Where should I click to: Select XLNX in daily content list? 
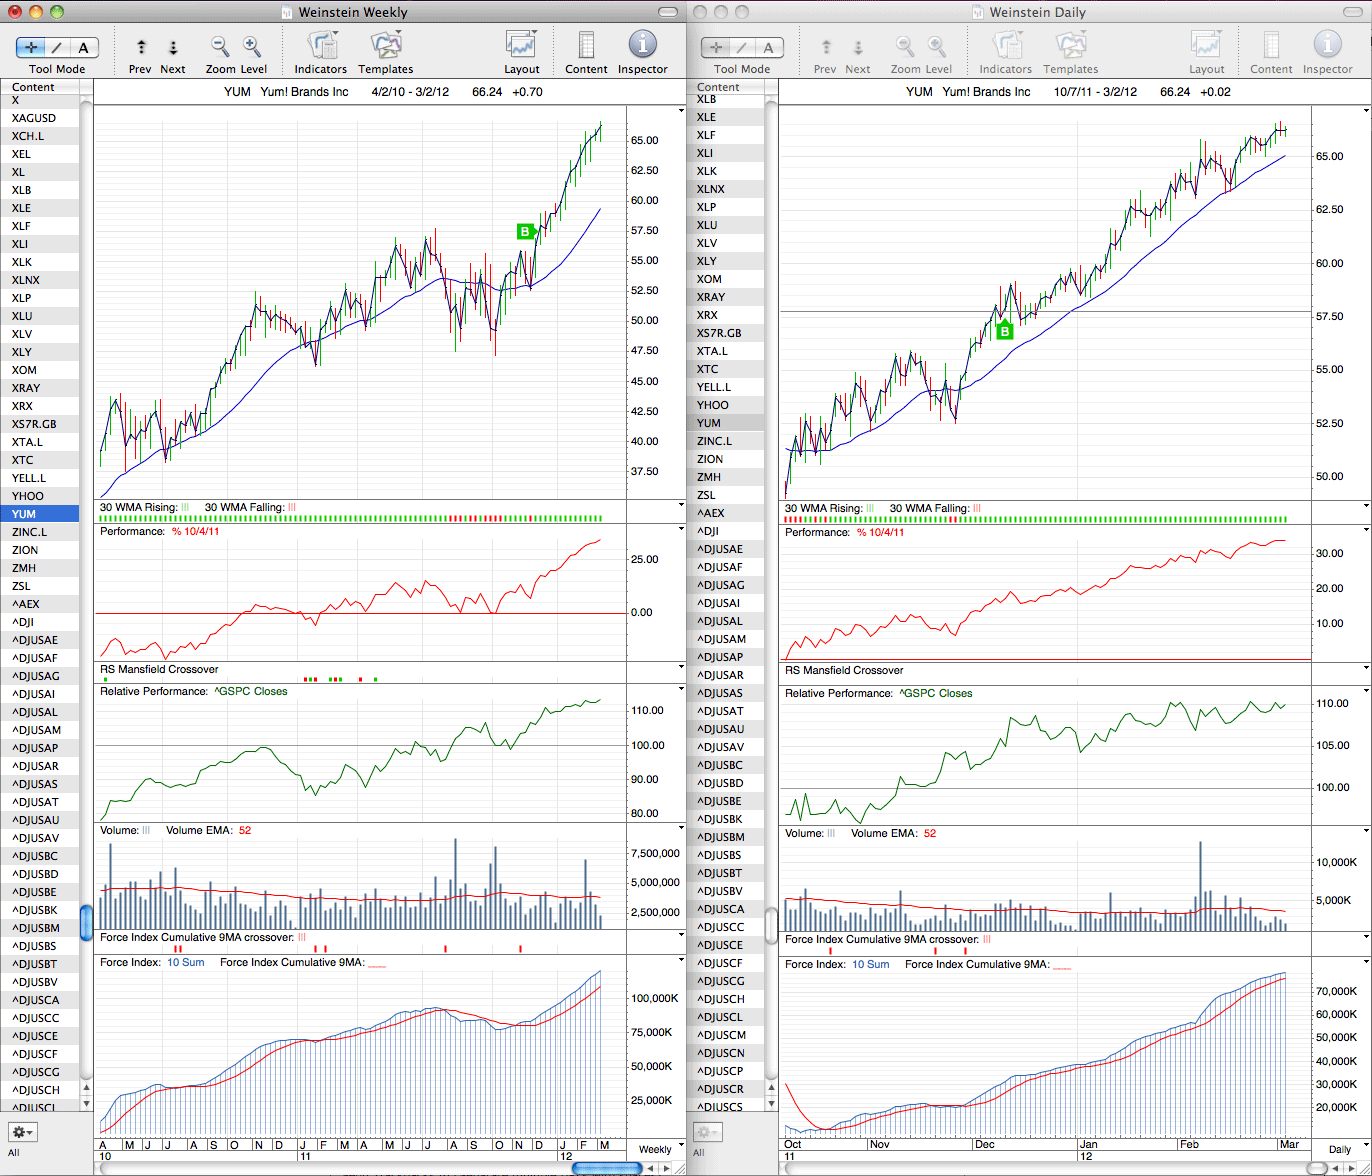[725, 189]
